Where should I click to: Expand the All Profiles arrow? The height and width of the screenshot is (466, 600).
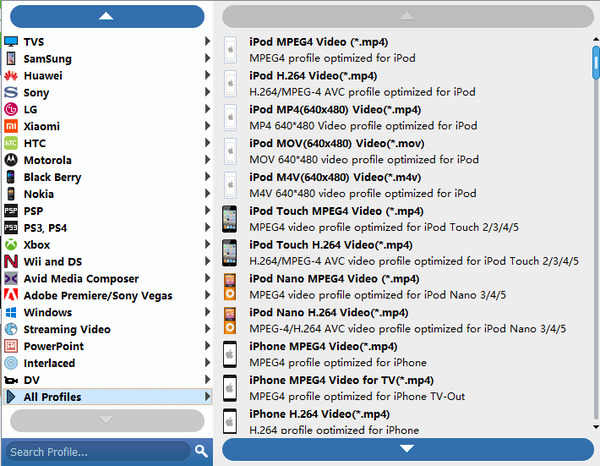coord(207,397)
